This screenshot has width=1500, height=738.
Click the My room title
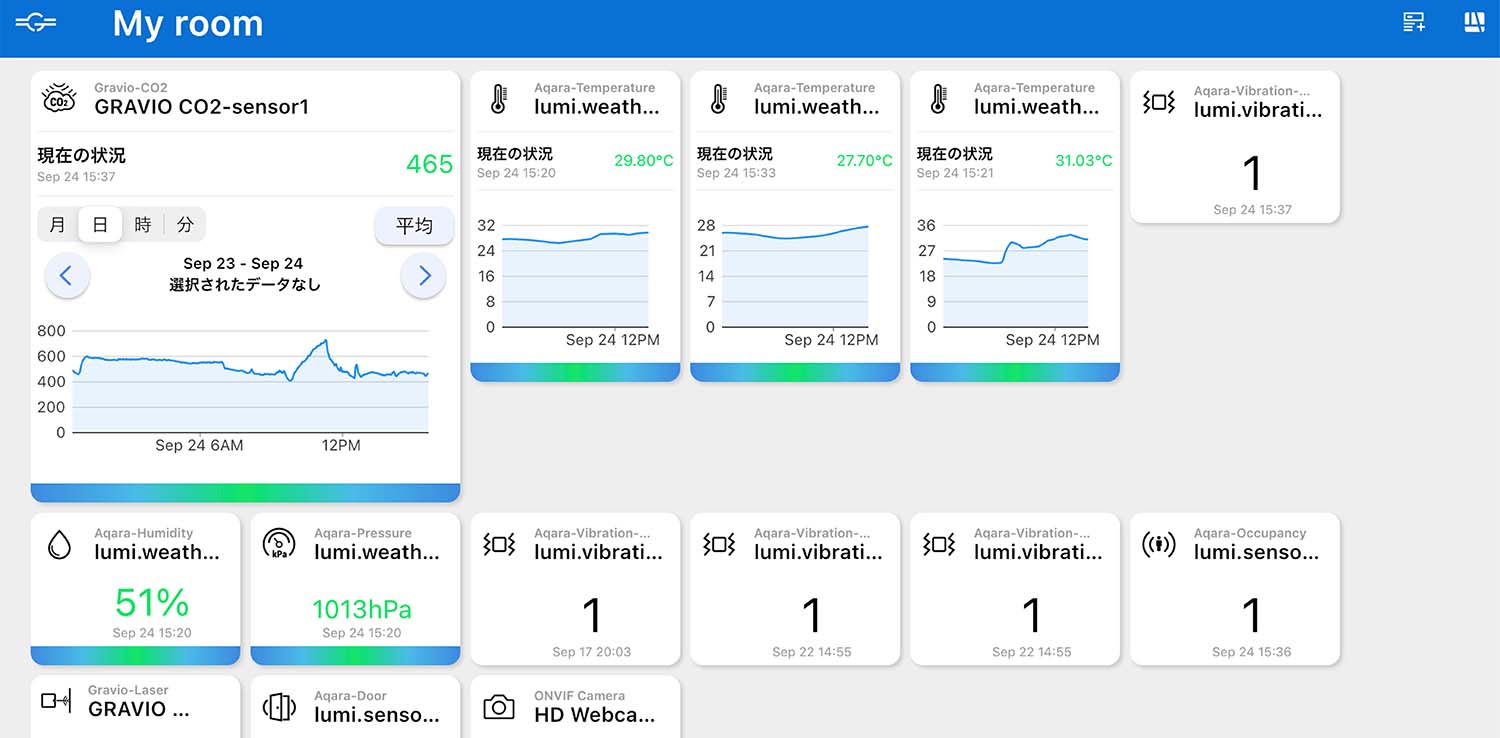[188, 23]
